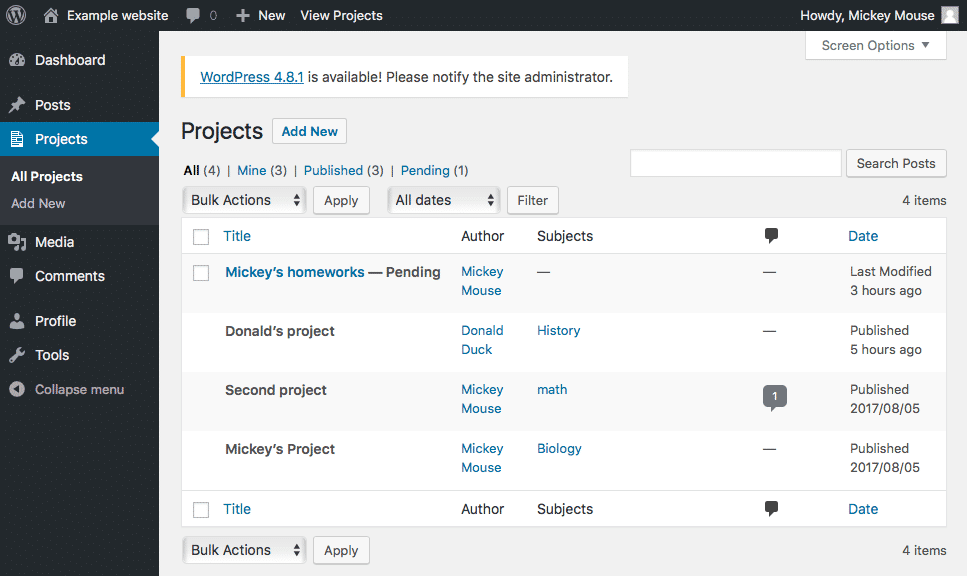Open comment count bubble for Second project

click(775, 398)
